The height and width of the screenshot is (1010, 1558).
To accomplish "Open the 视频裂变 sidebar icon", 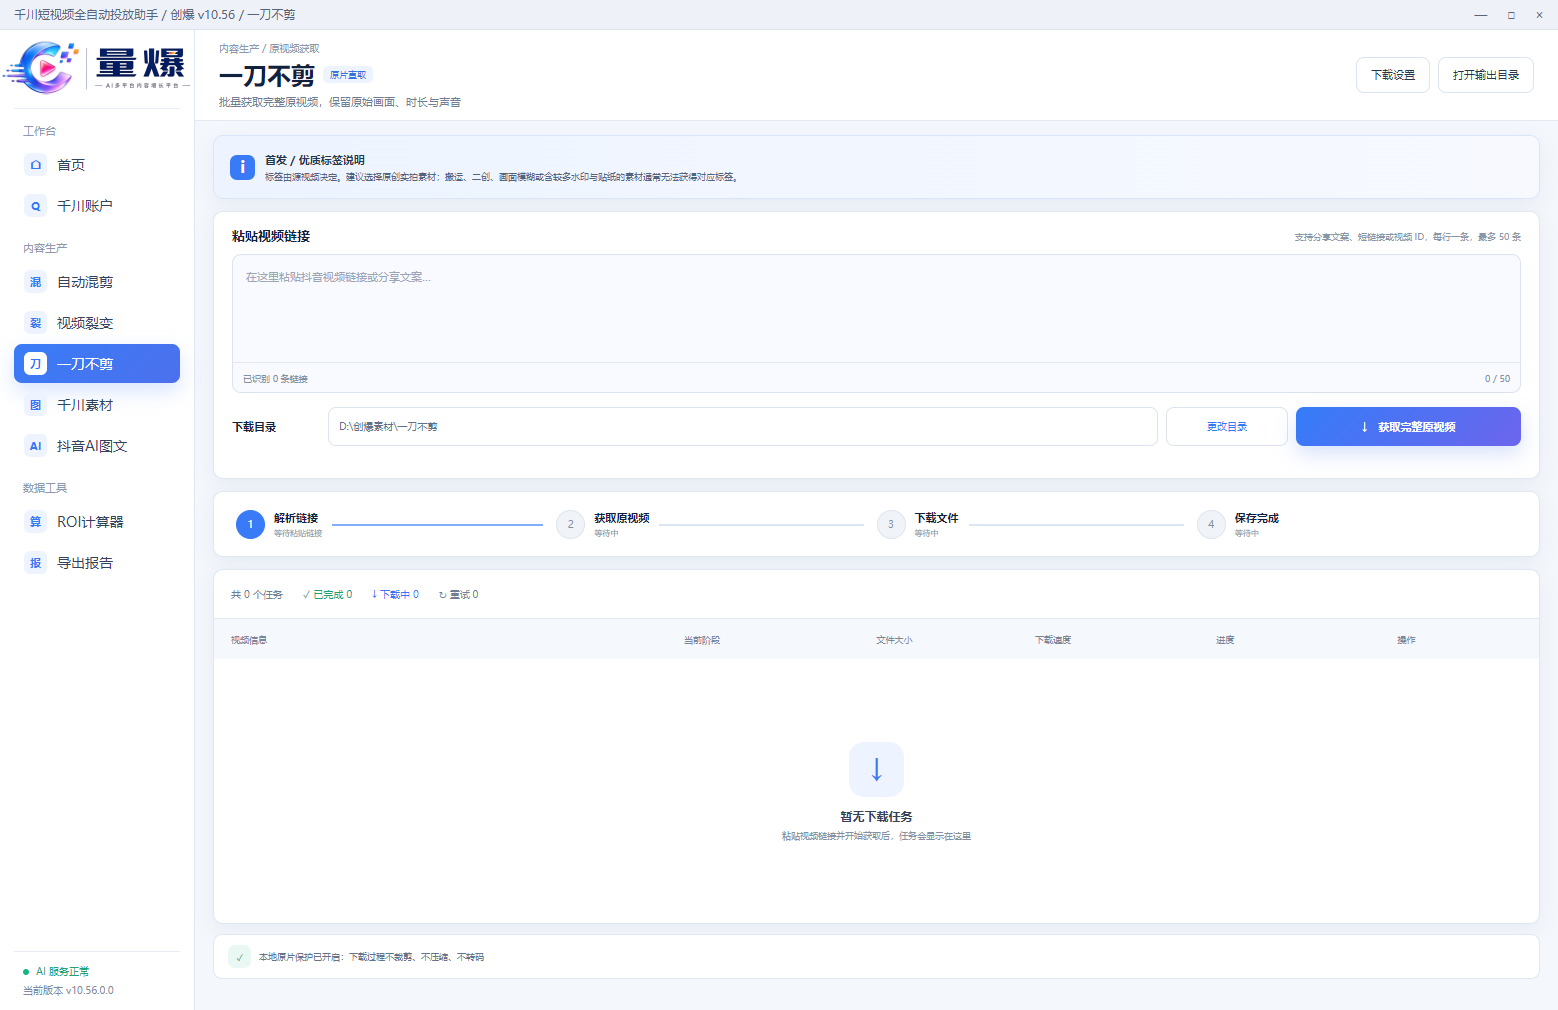I will point(36,323).
